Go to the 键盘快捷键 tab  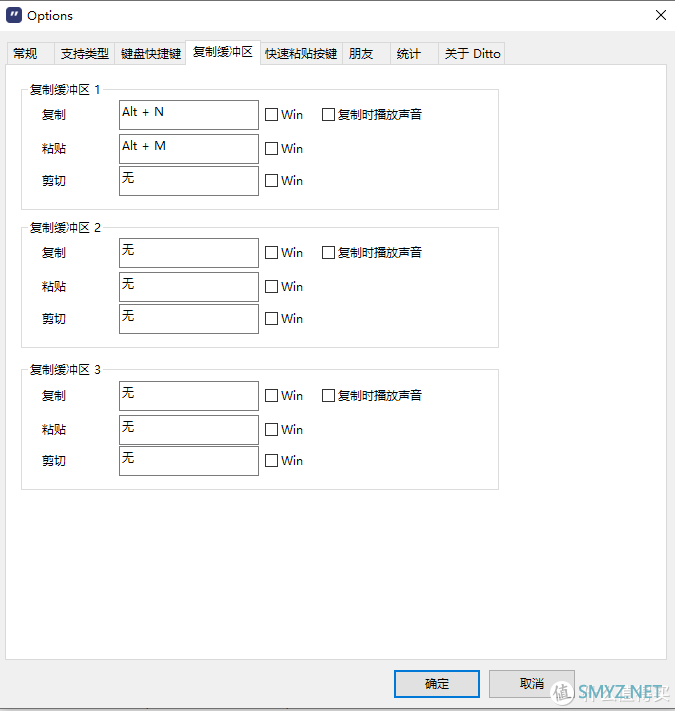click(151, 54)
